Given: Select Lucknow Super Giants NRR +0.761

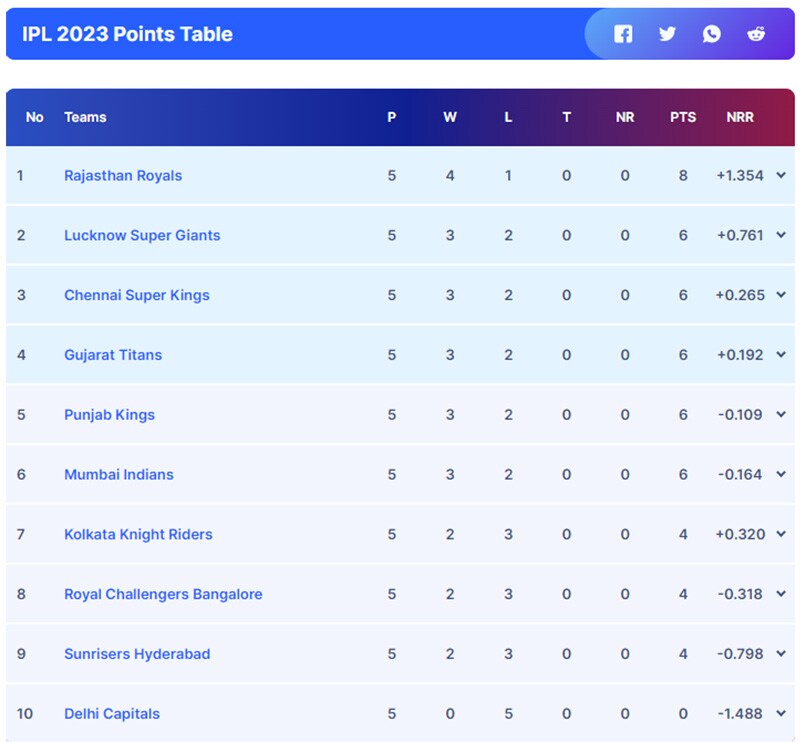Looking at the screenshot, I should pos(740,235).
